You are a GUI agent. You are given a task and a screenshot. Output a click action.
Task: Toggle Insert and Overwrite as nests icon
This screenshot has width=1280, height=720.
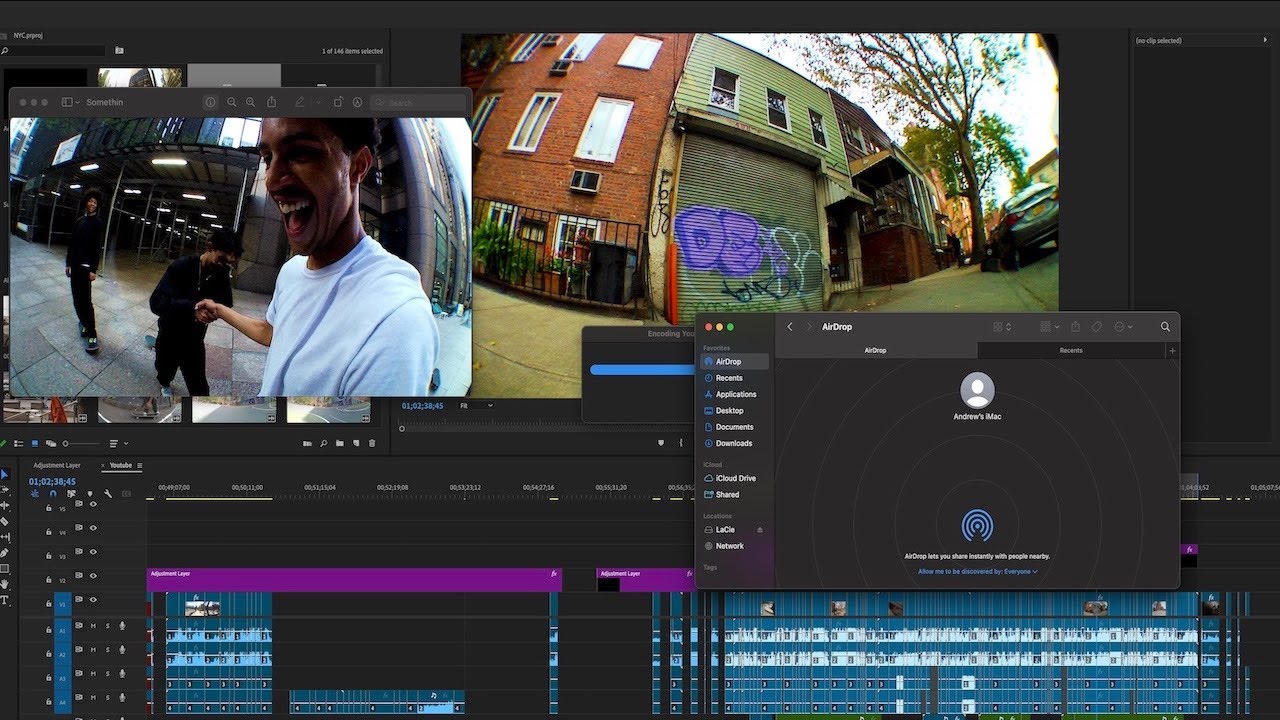coord(35,494)
